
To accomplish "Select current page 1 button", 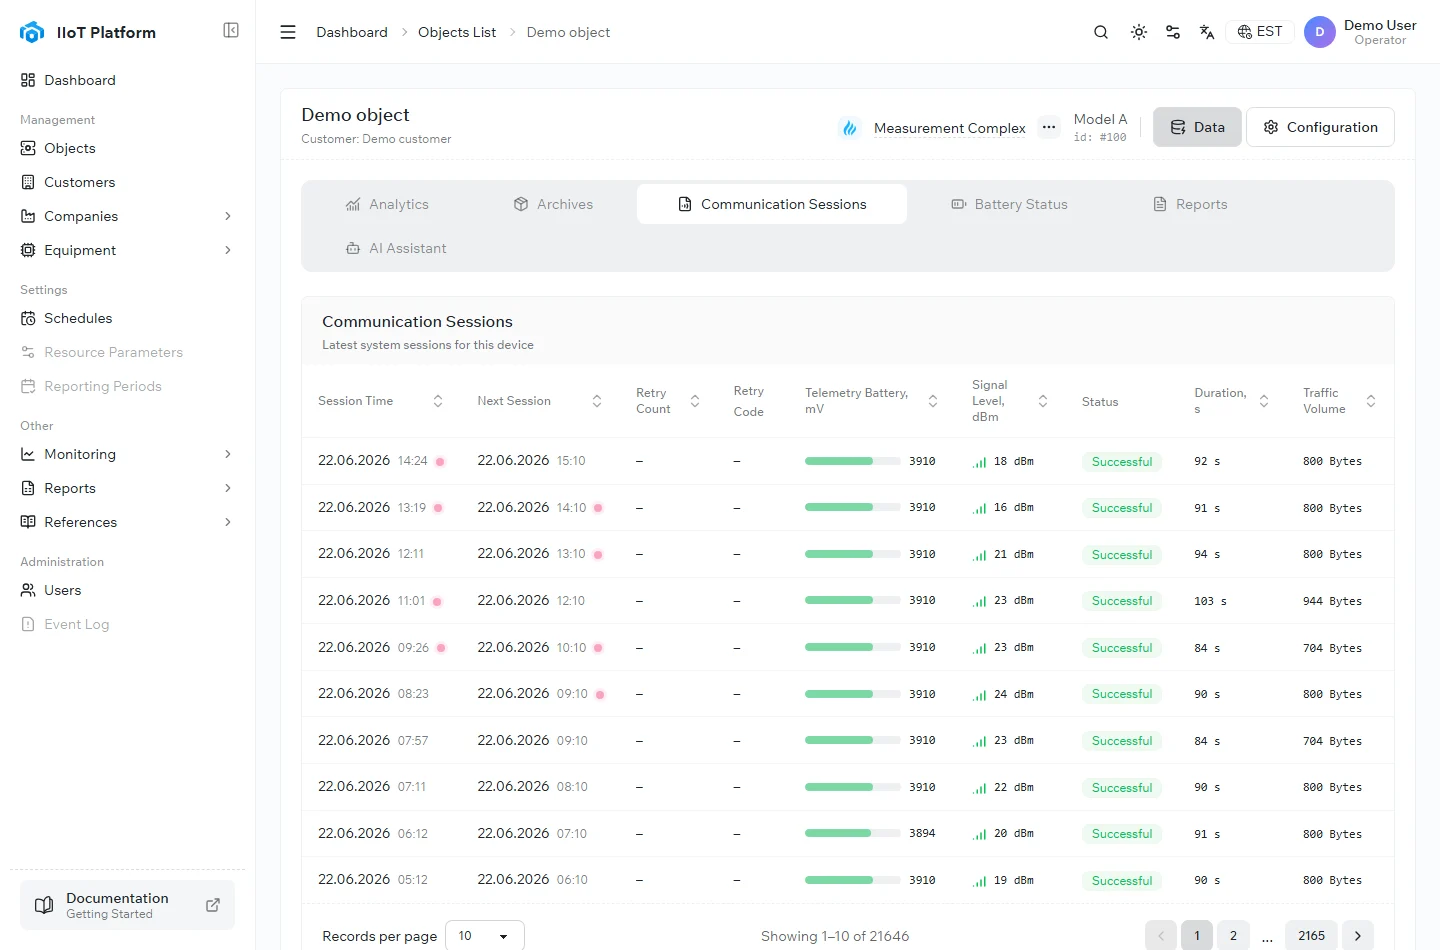I will (x=1197, y=936).
